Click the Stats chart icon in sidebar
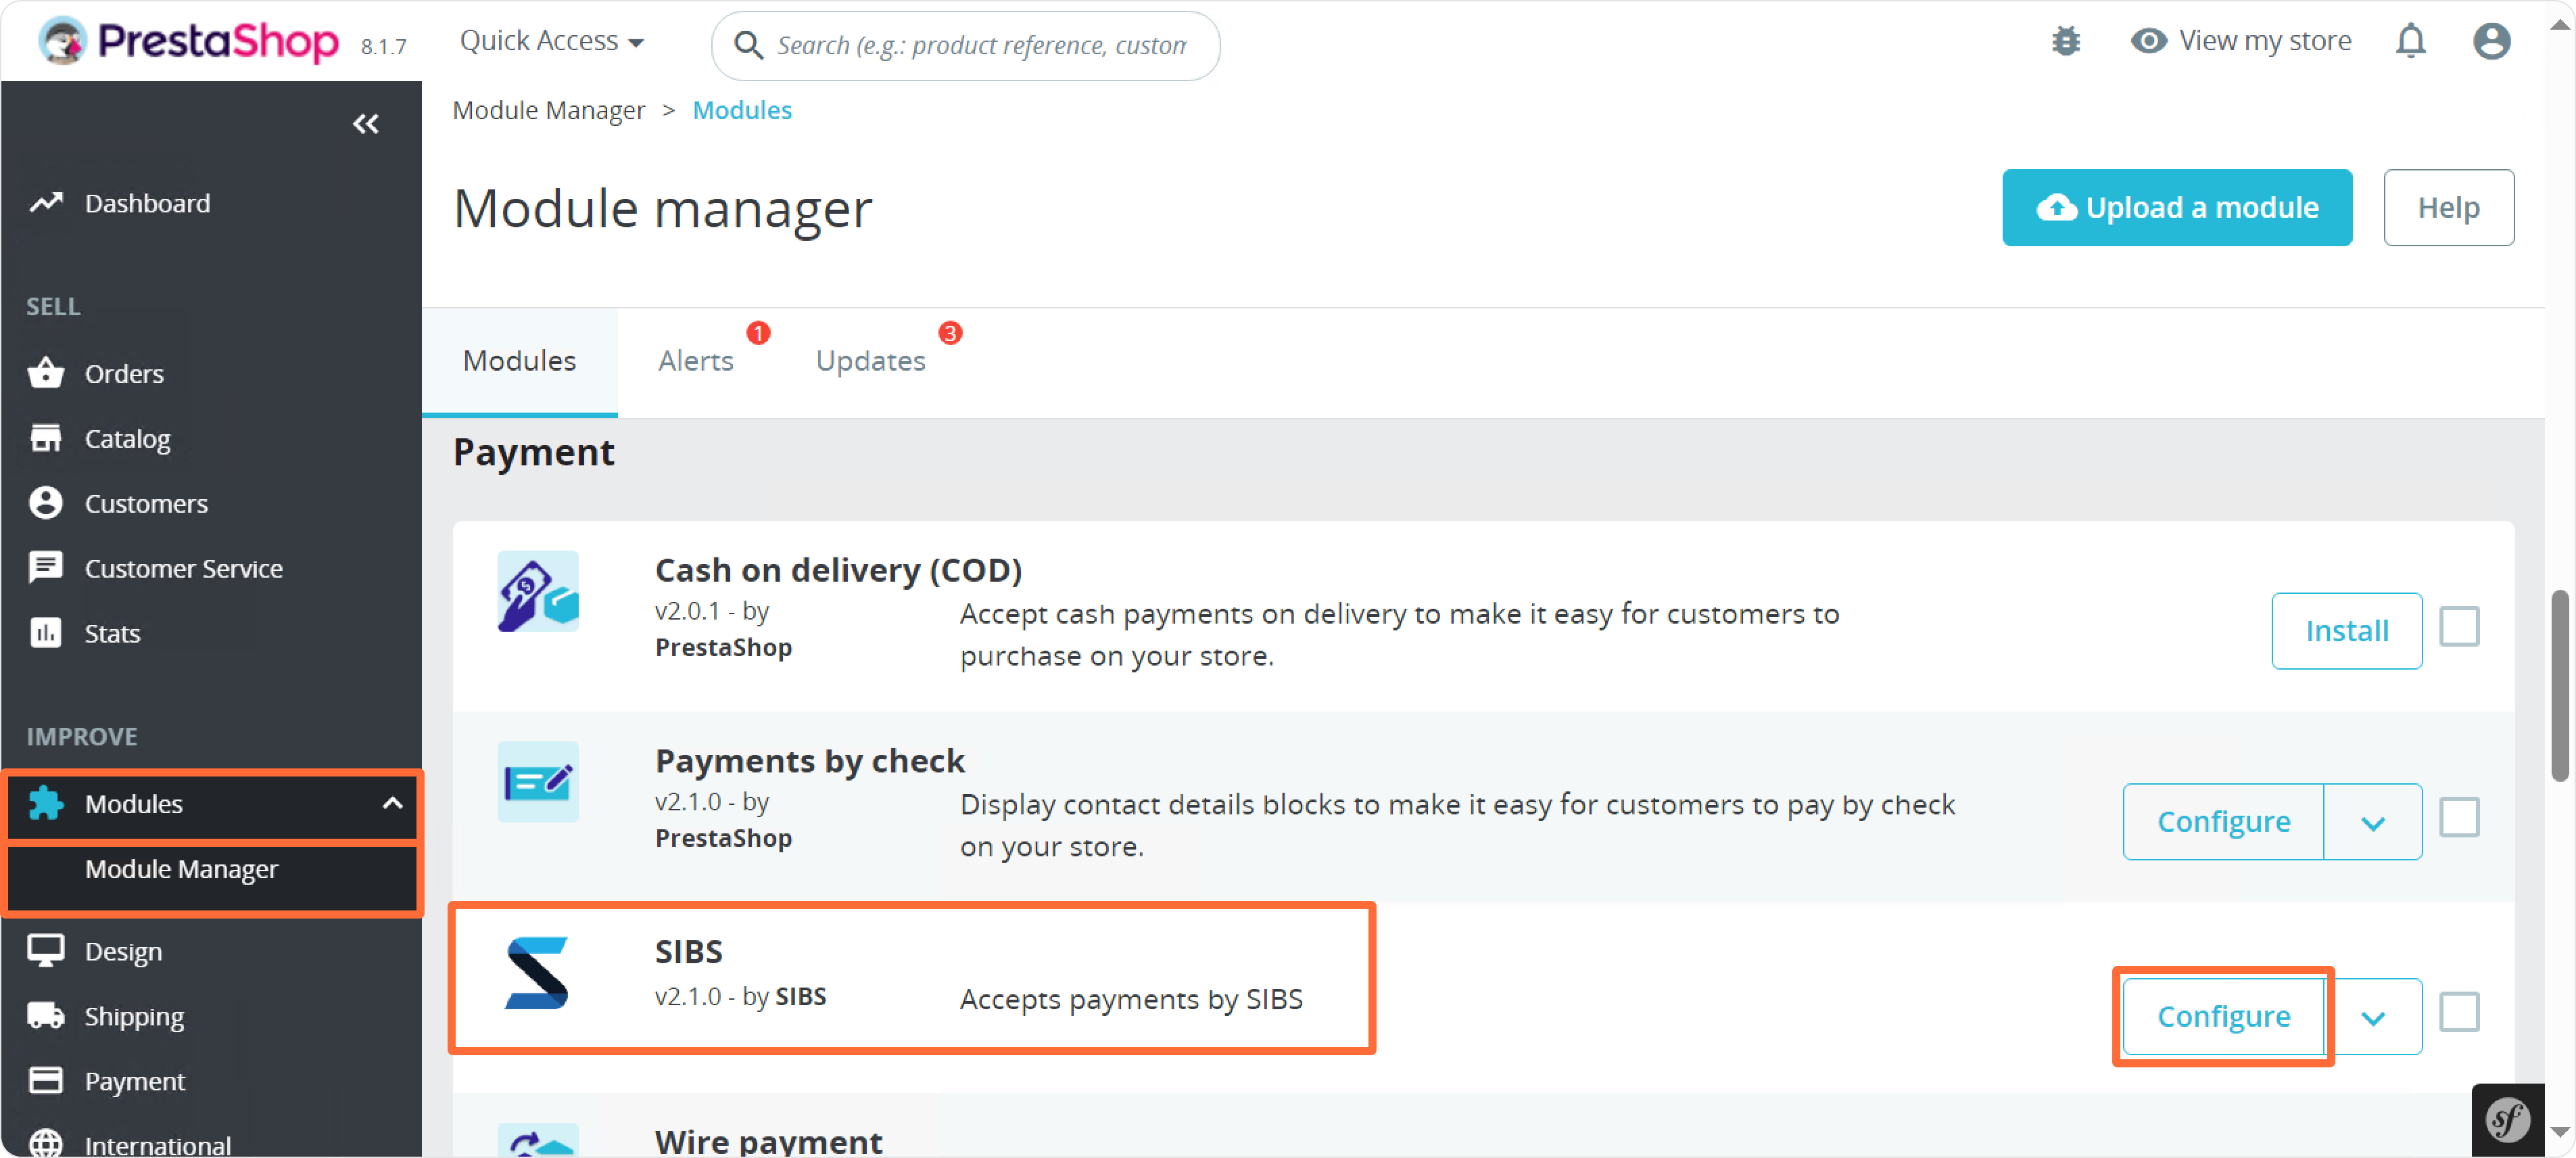The image size is (2576, 1158). pyautogui.click(x=46, y=633)
